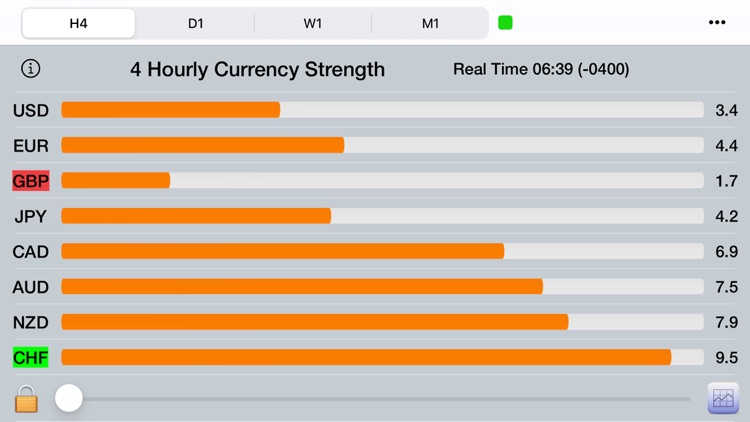This screenshot has height=422, width=750.
Task: Select the H4 timeframe tab
Action: [78, 23]
